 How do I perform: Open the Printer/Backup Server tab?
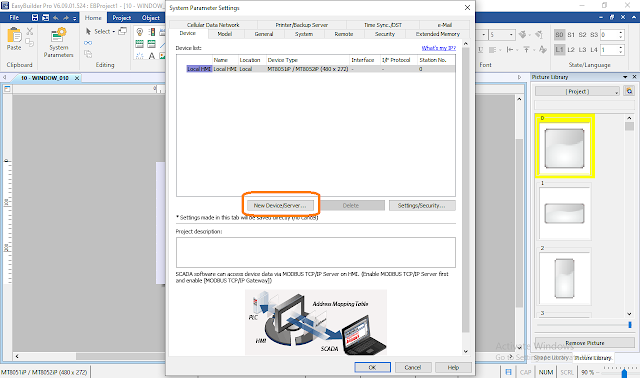(302, 25)
